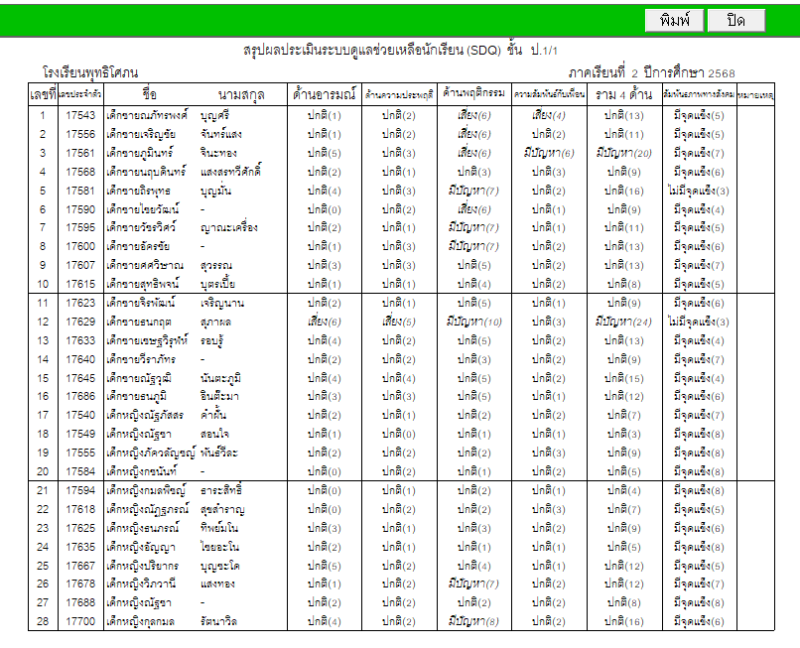Click the เลขที่ column header

[43, 94]
